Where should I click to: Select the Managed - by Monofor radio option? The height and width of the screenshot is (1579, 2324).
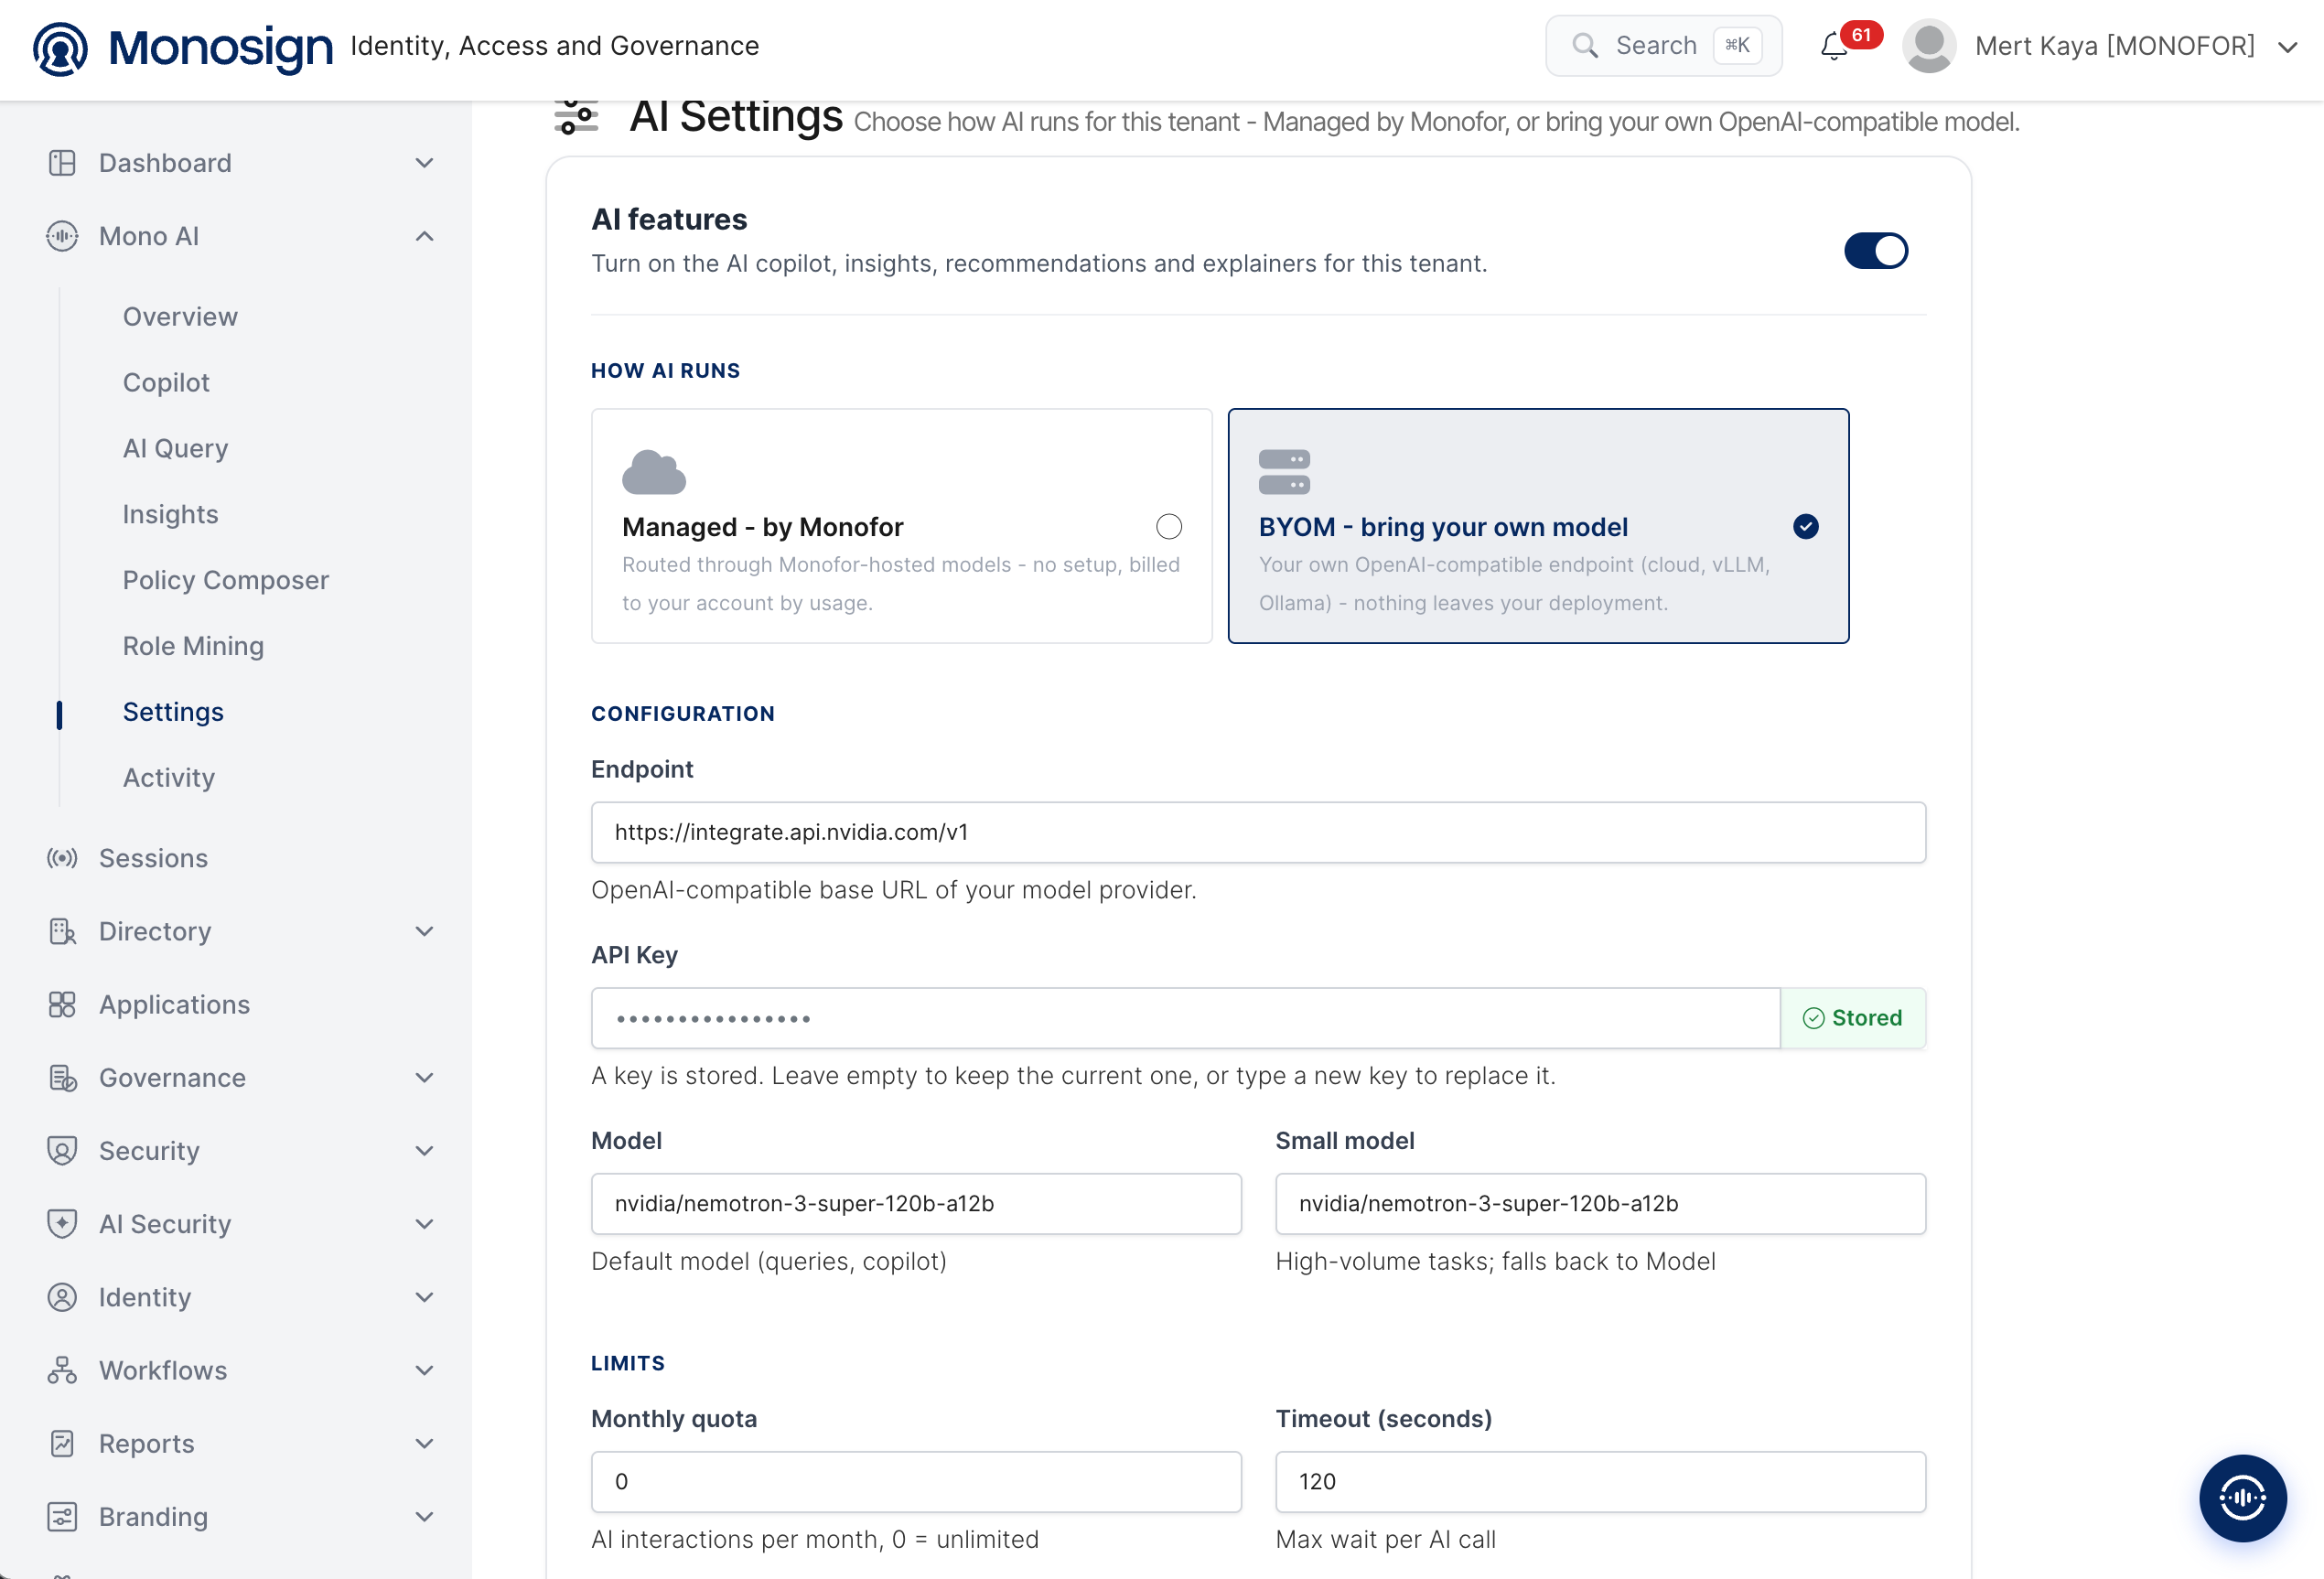[1169, 526]
